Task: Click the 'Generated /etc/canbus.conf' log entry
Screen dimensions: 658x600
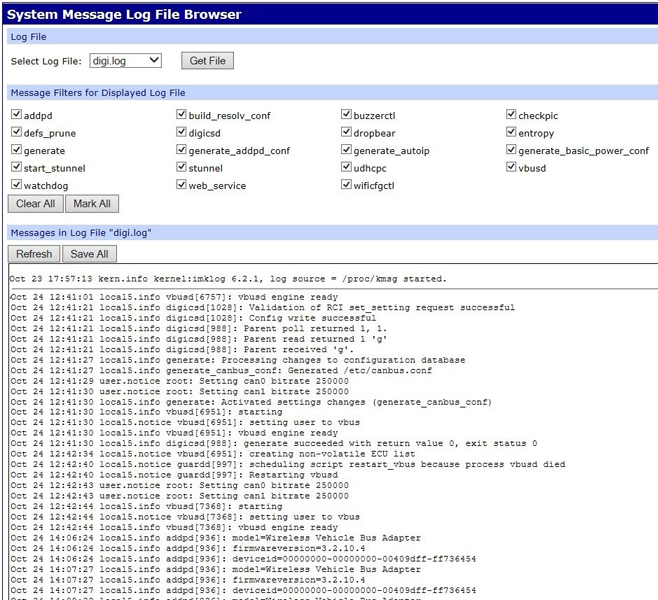Action: click(221, 370)
